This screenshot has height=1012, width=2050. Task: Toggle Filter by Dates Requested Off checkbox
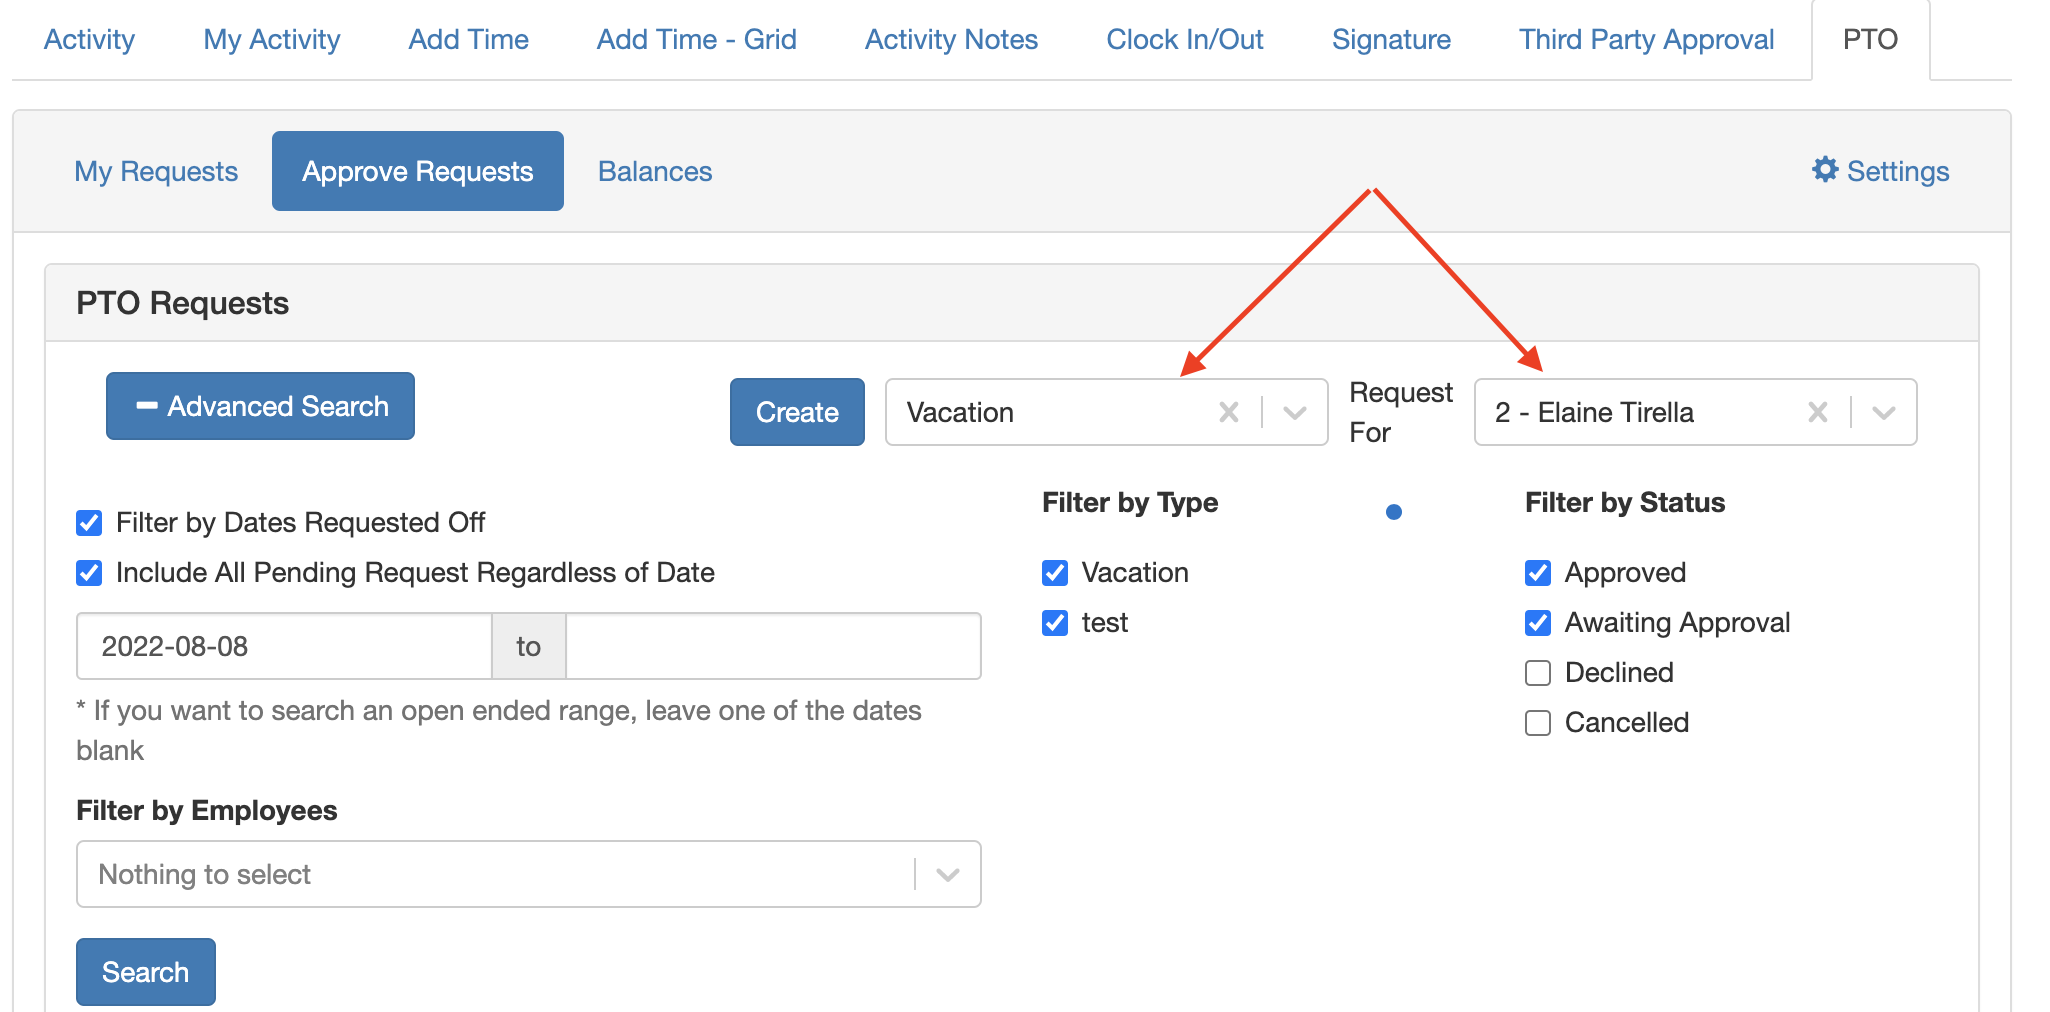tap(89, 523)
